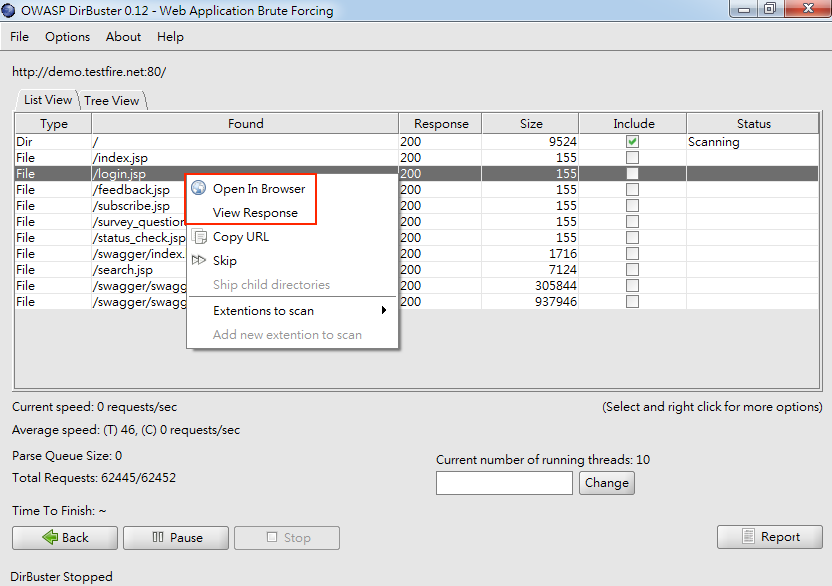Select the /search.jsp row
This screenshot has height=586, width=832.
417,270
